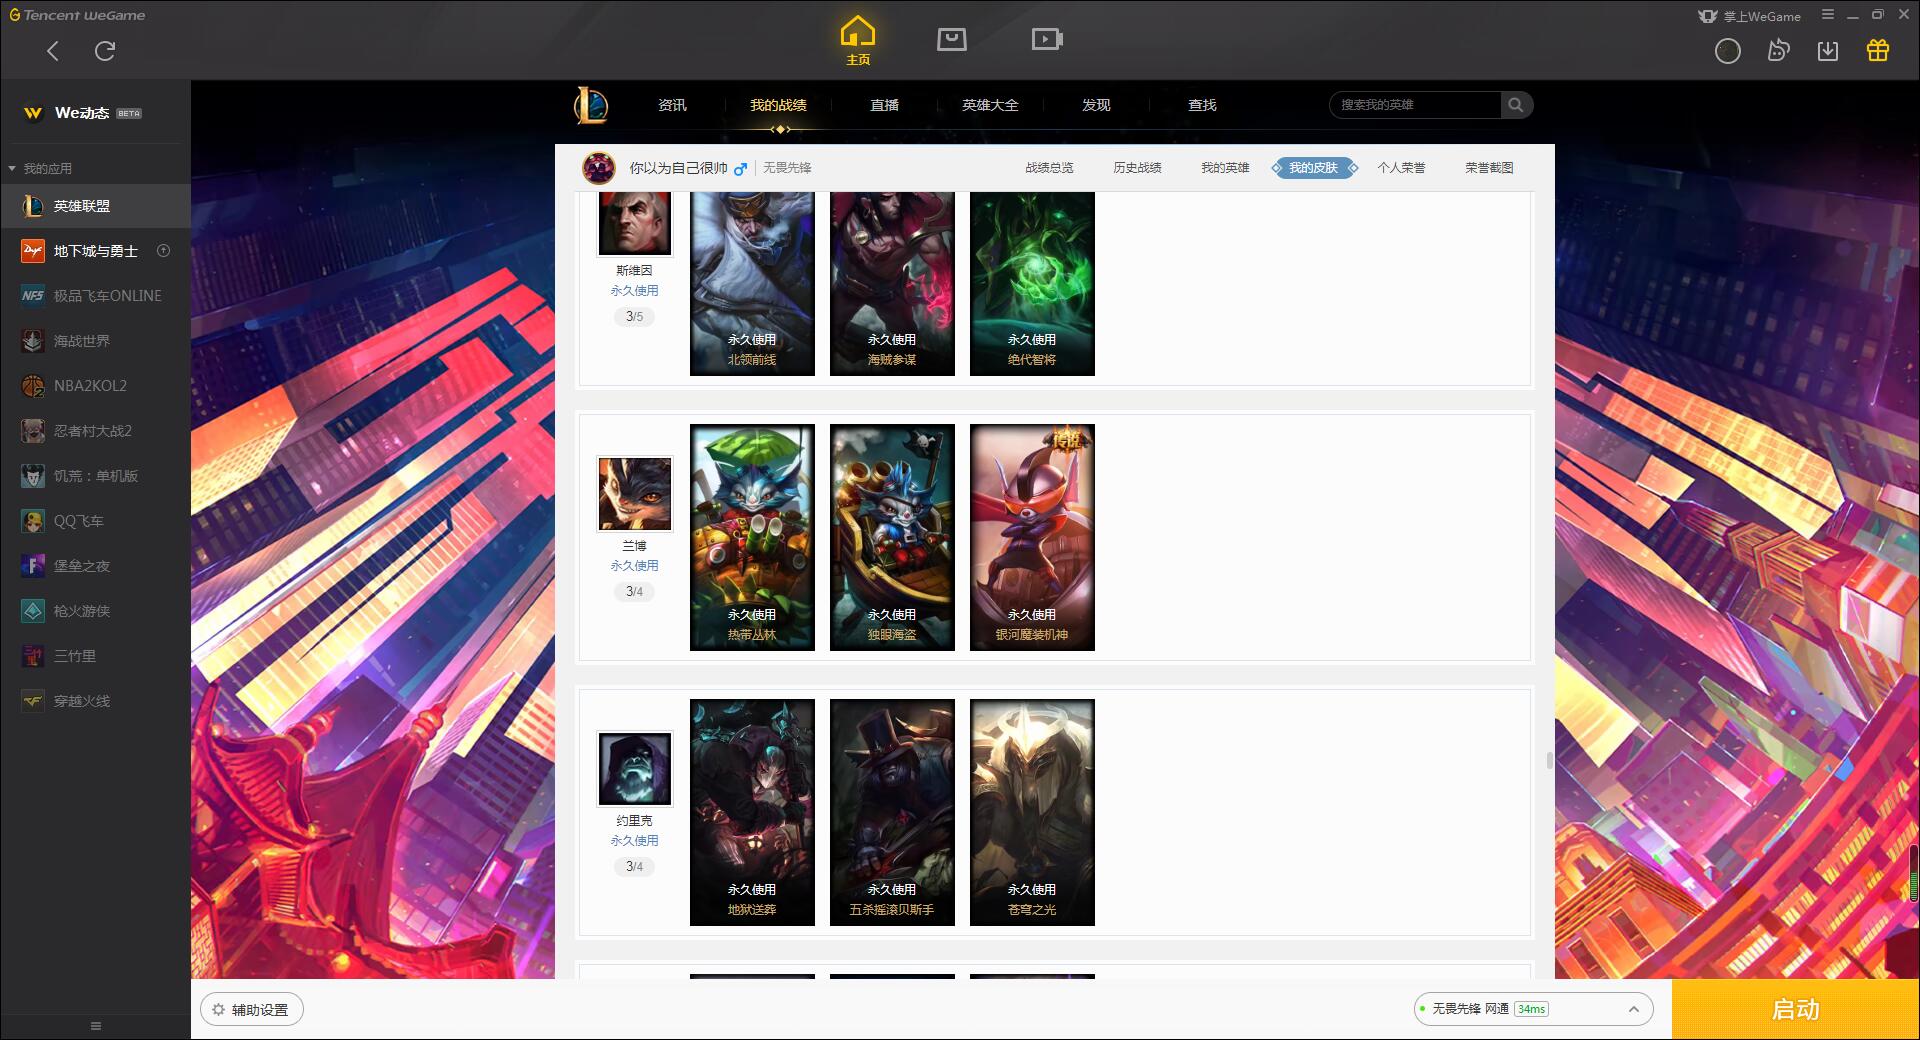This screenshot has height=1040, width=1920.
Task: Open the home tab (主页)
Action: (x=858, y=41)
